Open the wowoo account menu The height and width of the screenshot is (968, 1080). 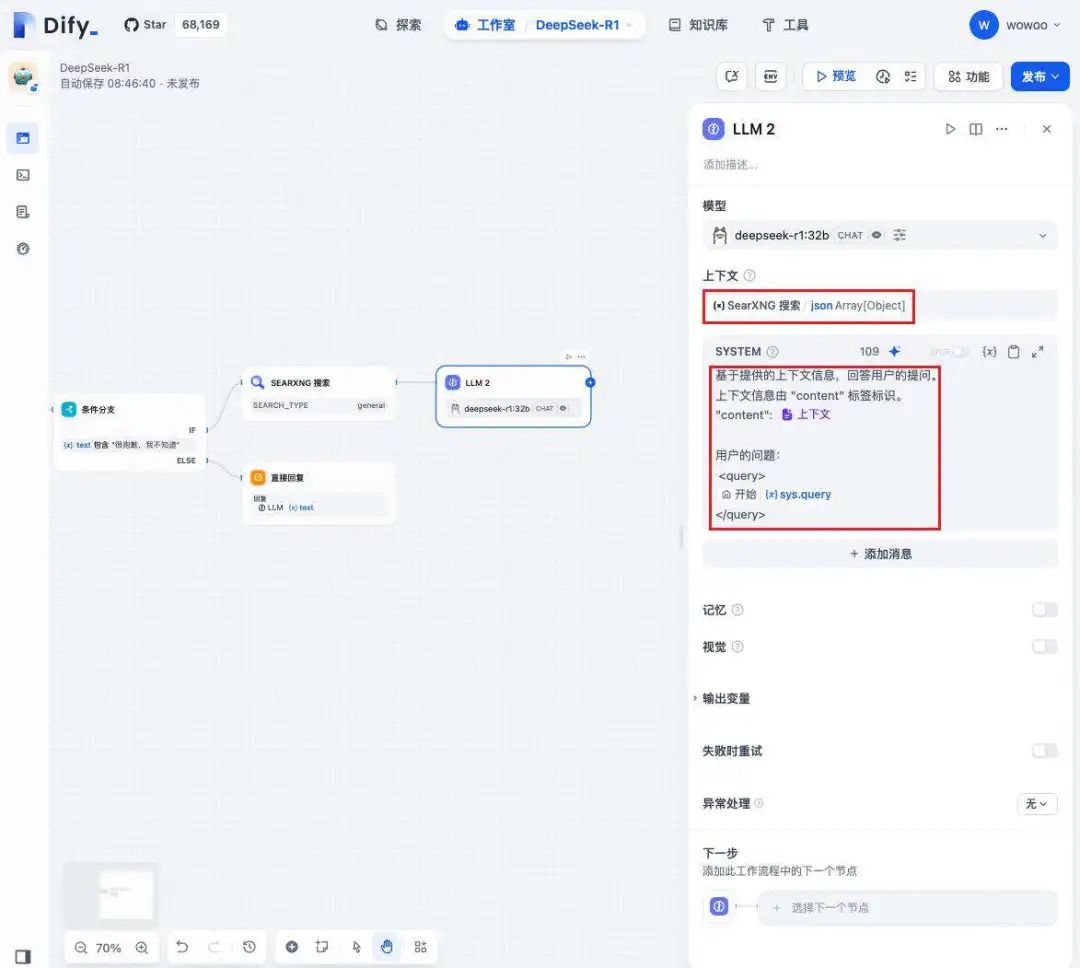pos(1015,25)
